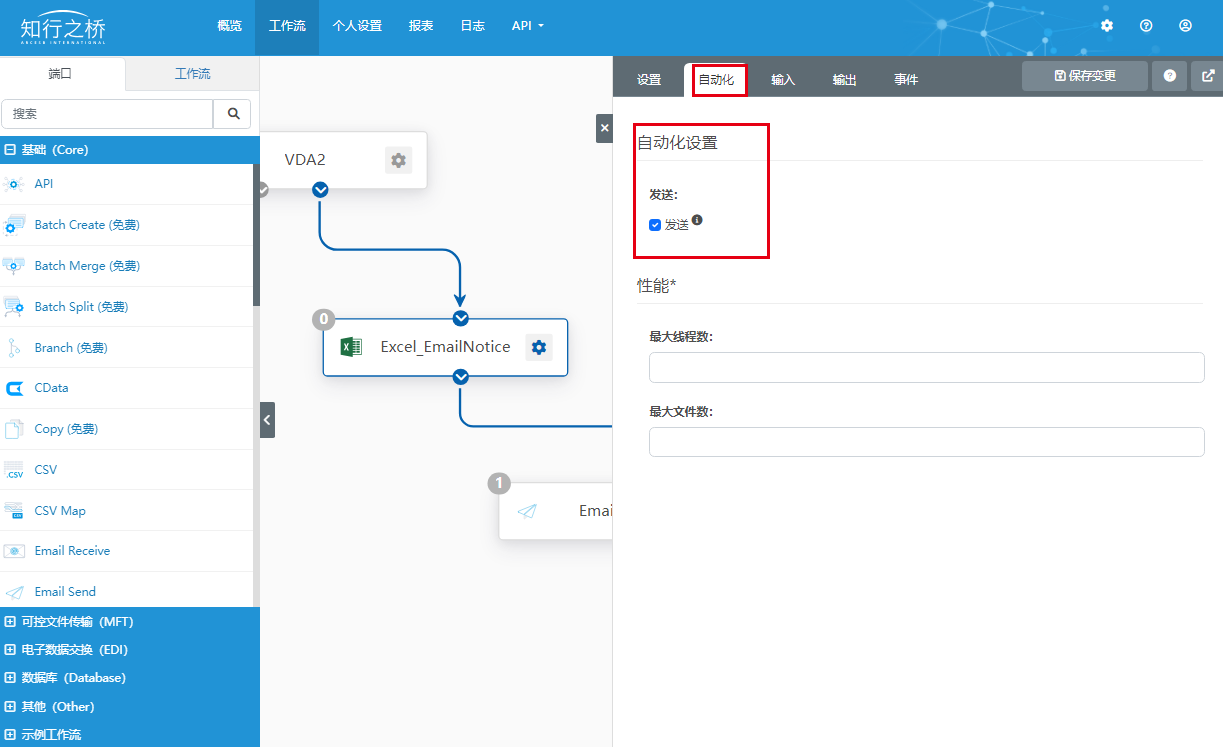Click the 保存变更 button
Viewport: 1223px width, 747px height.
coord(1084,75)
